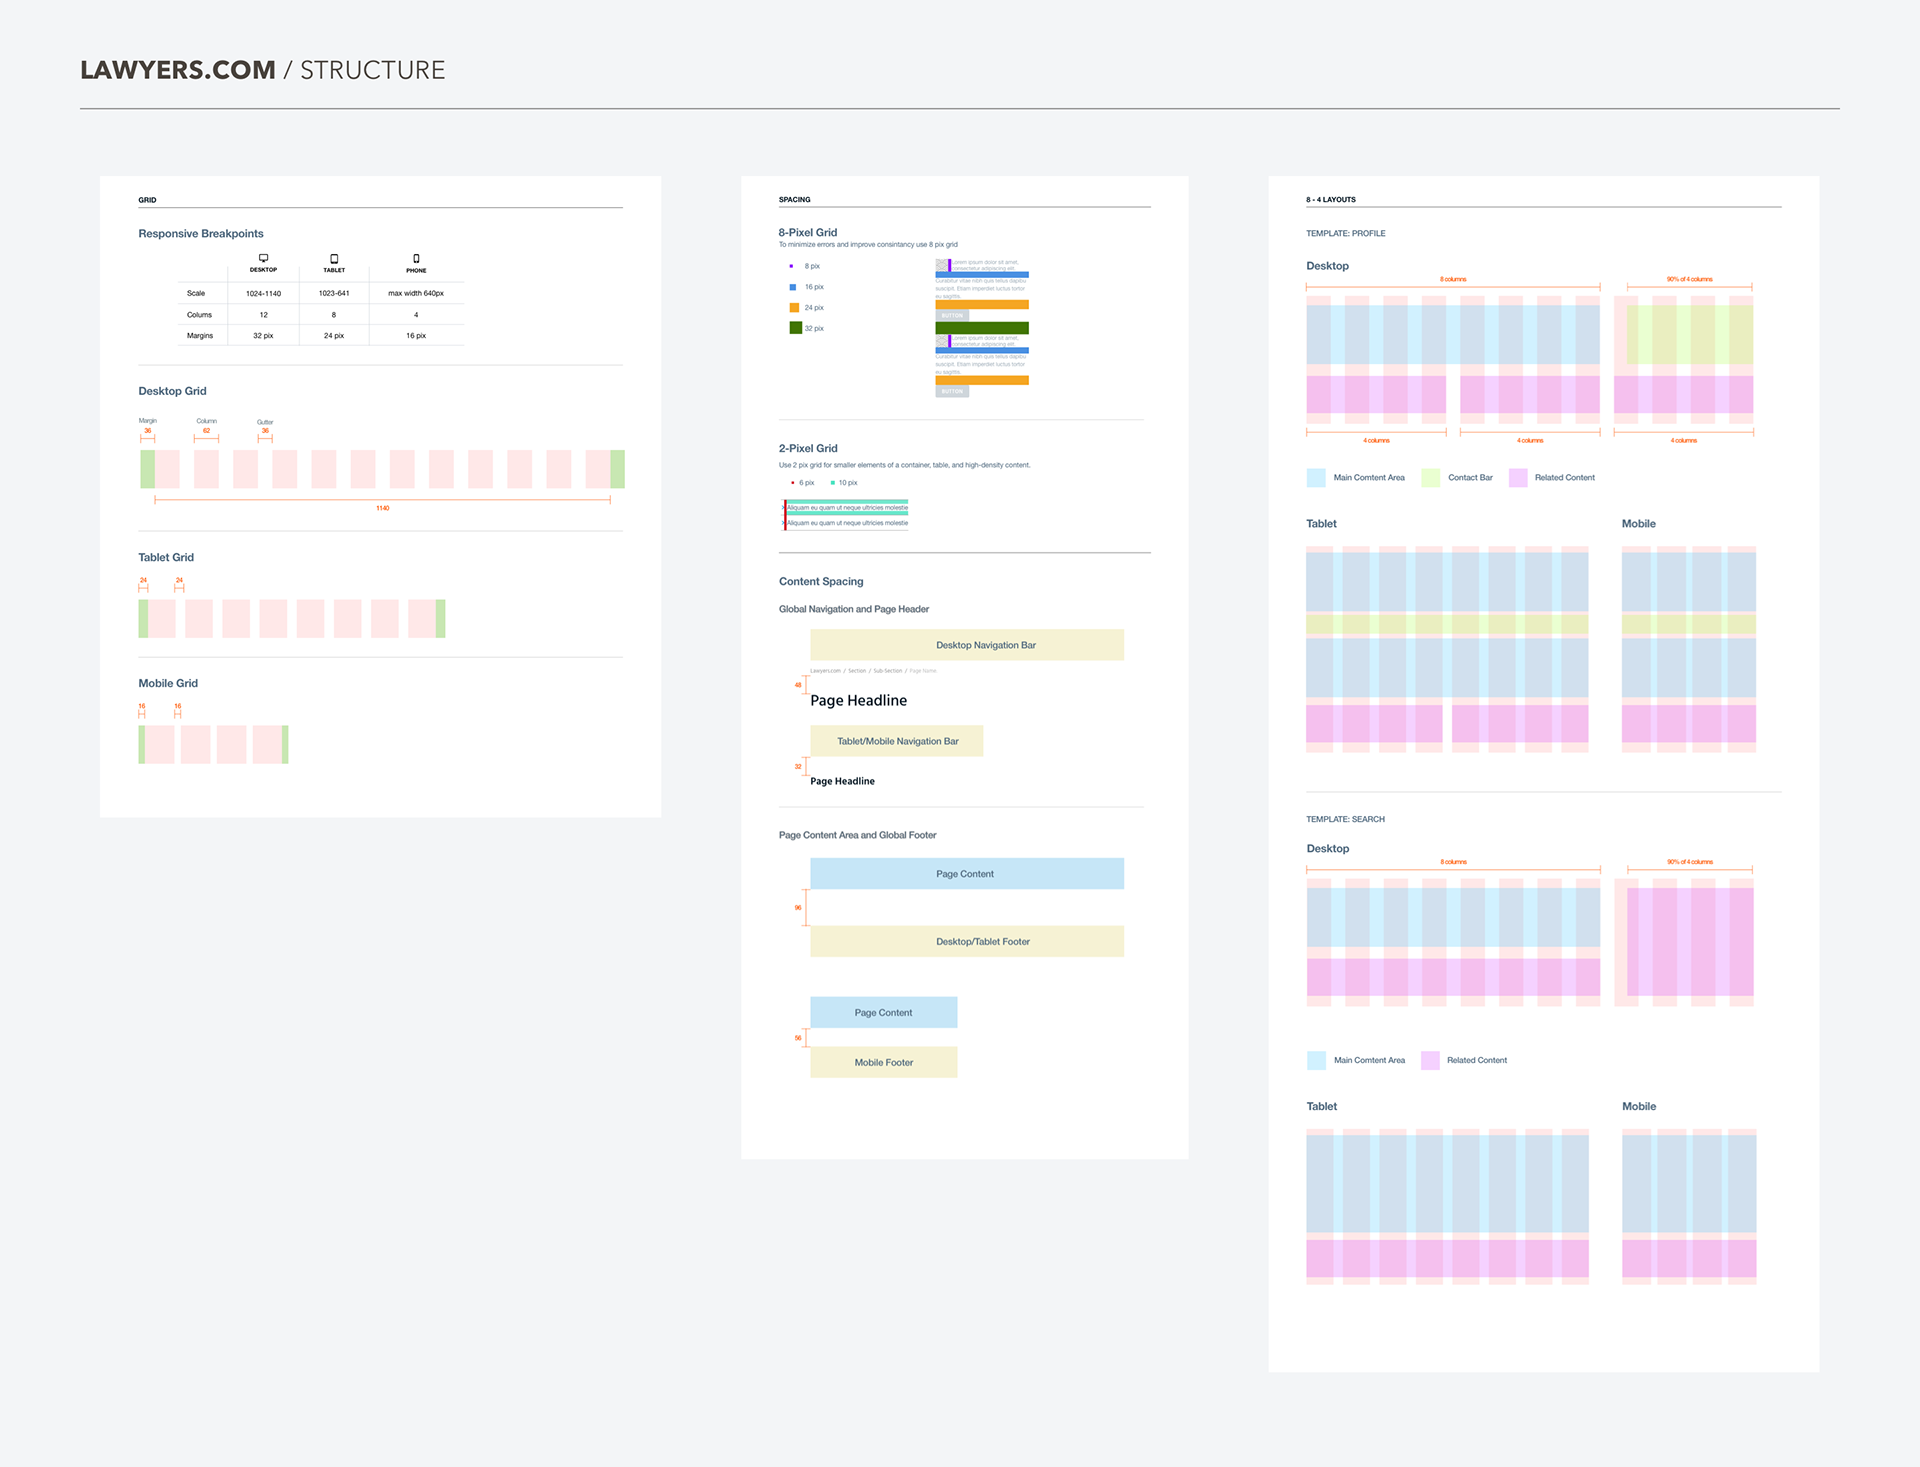Click the 1024-1140 scale cell
Viewport: 1920px width, 1467px height.
(264, 293)
